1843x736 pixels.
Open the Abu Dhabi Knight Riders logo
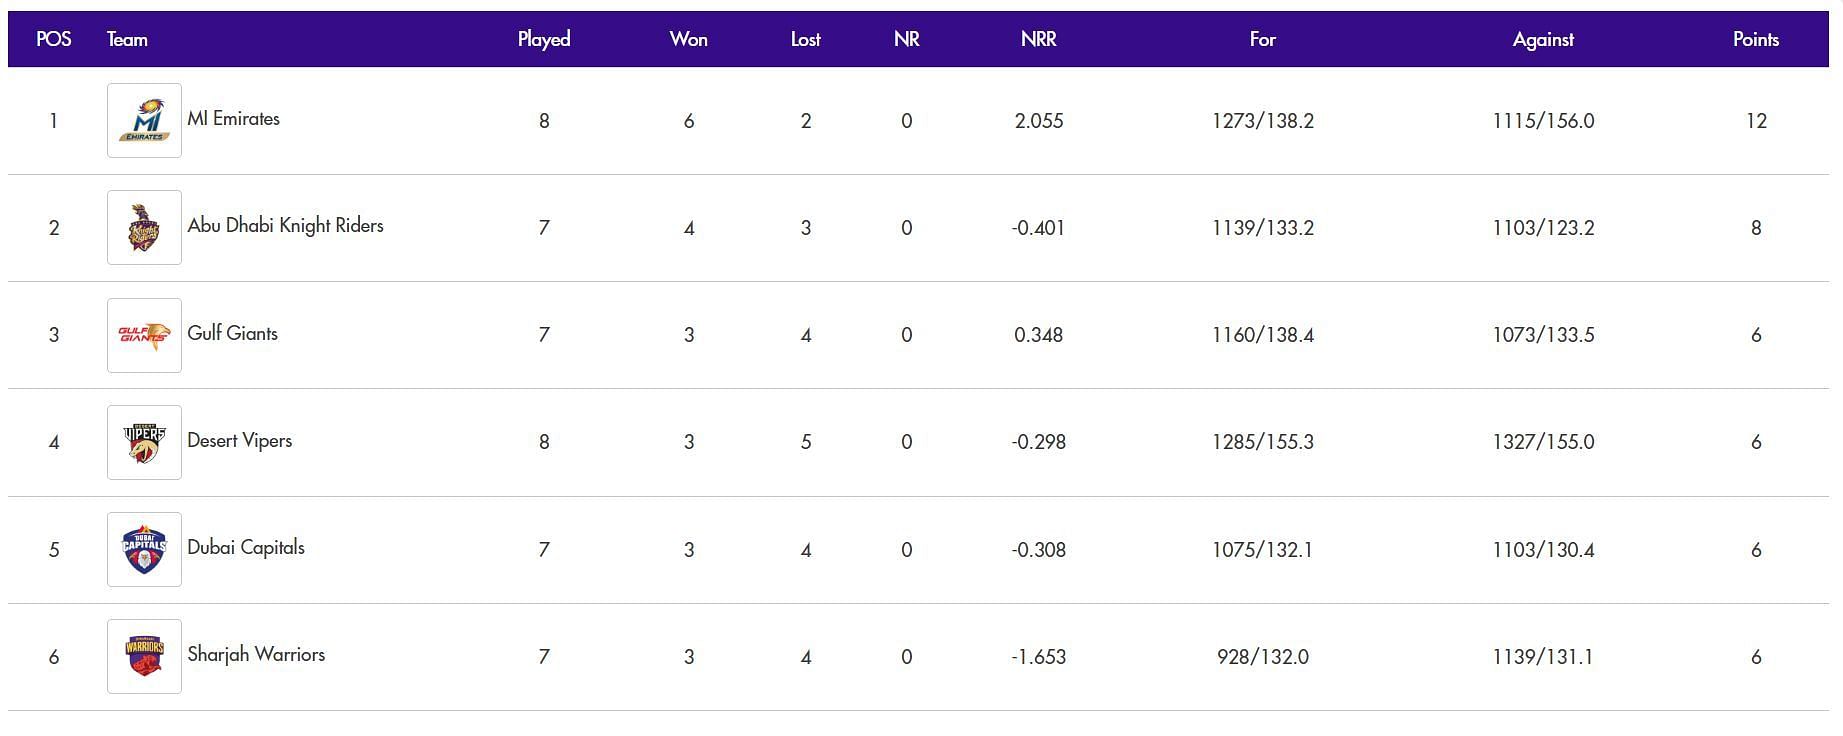(x=144, y=227)
